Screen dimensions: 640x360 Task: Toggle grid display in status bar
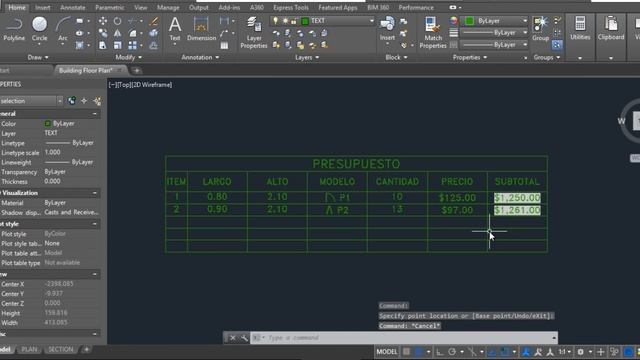407,352
